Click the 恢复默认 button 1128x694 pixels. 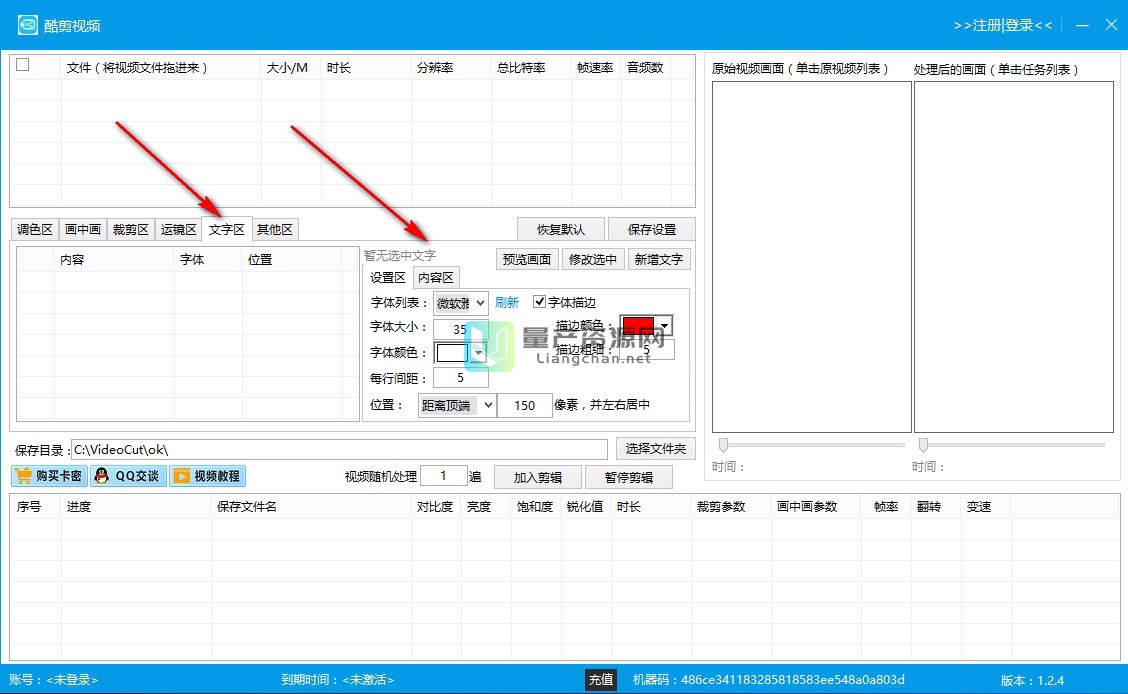tap(561, 229)
